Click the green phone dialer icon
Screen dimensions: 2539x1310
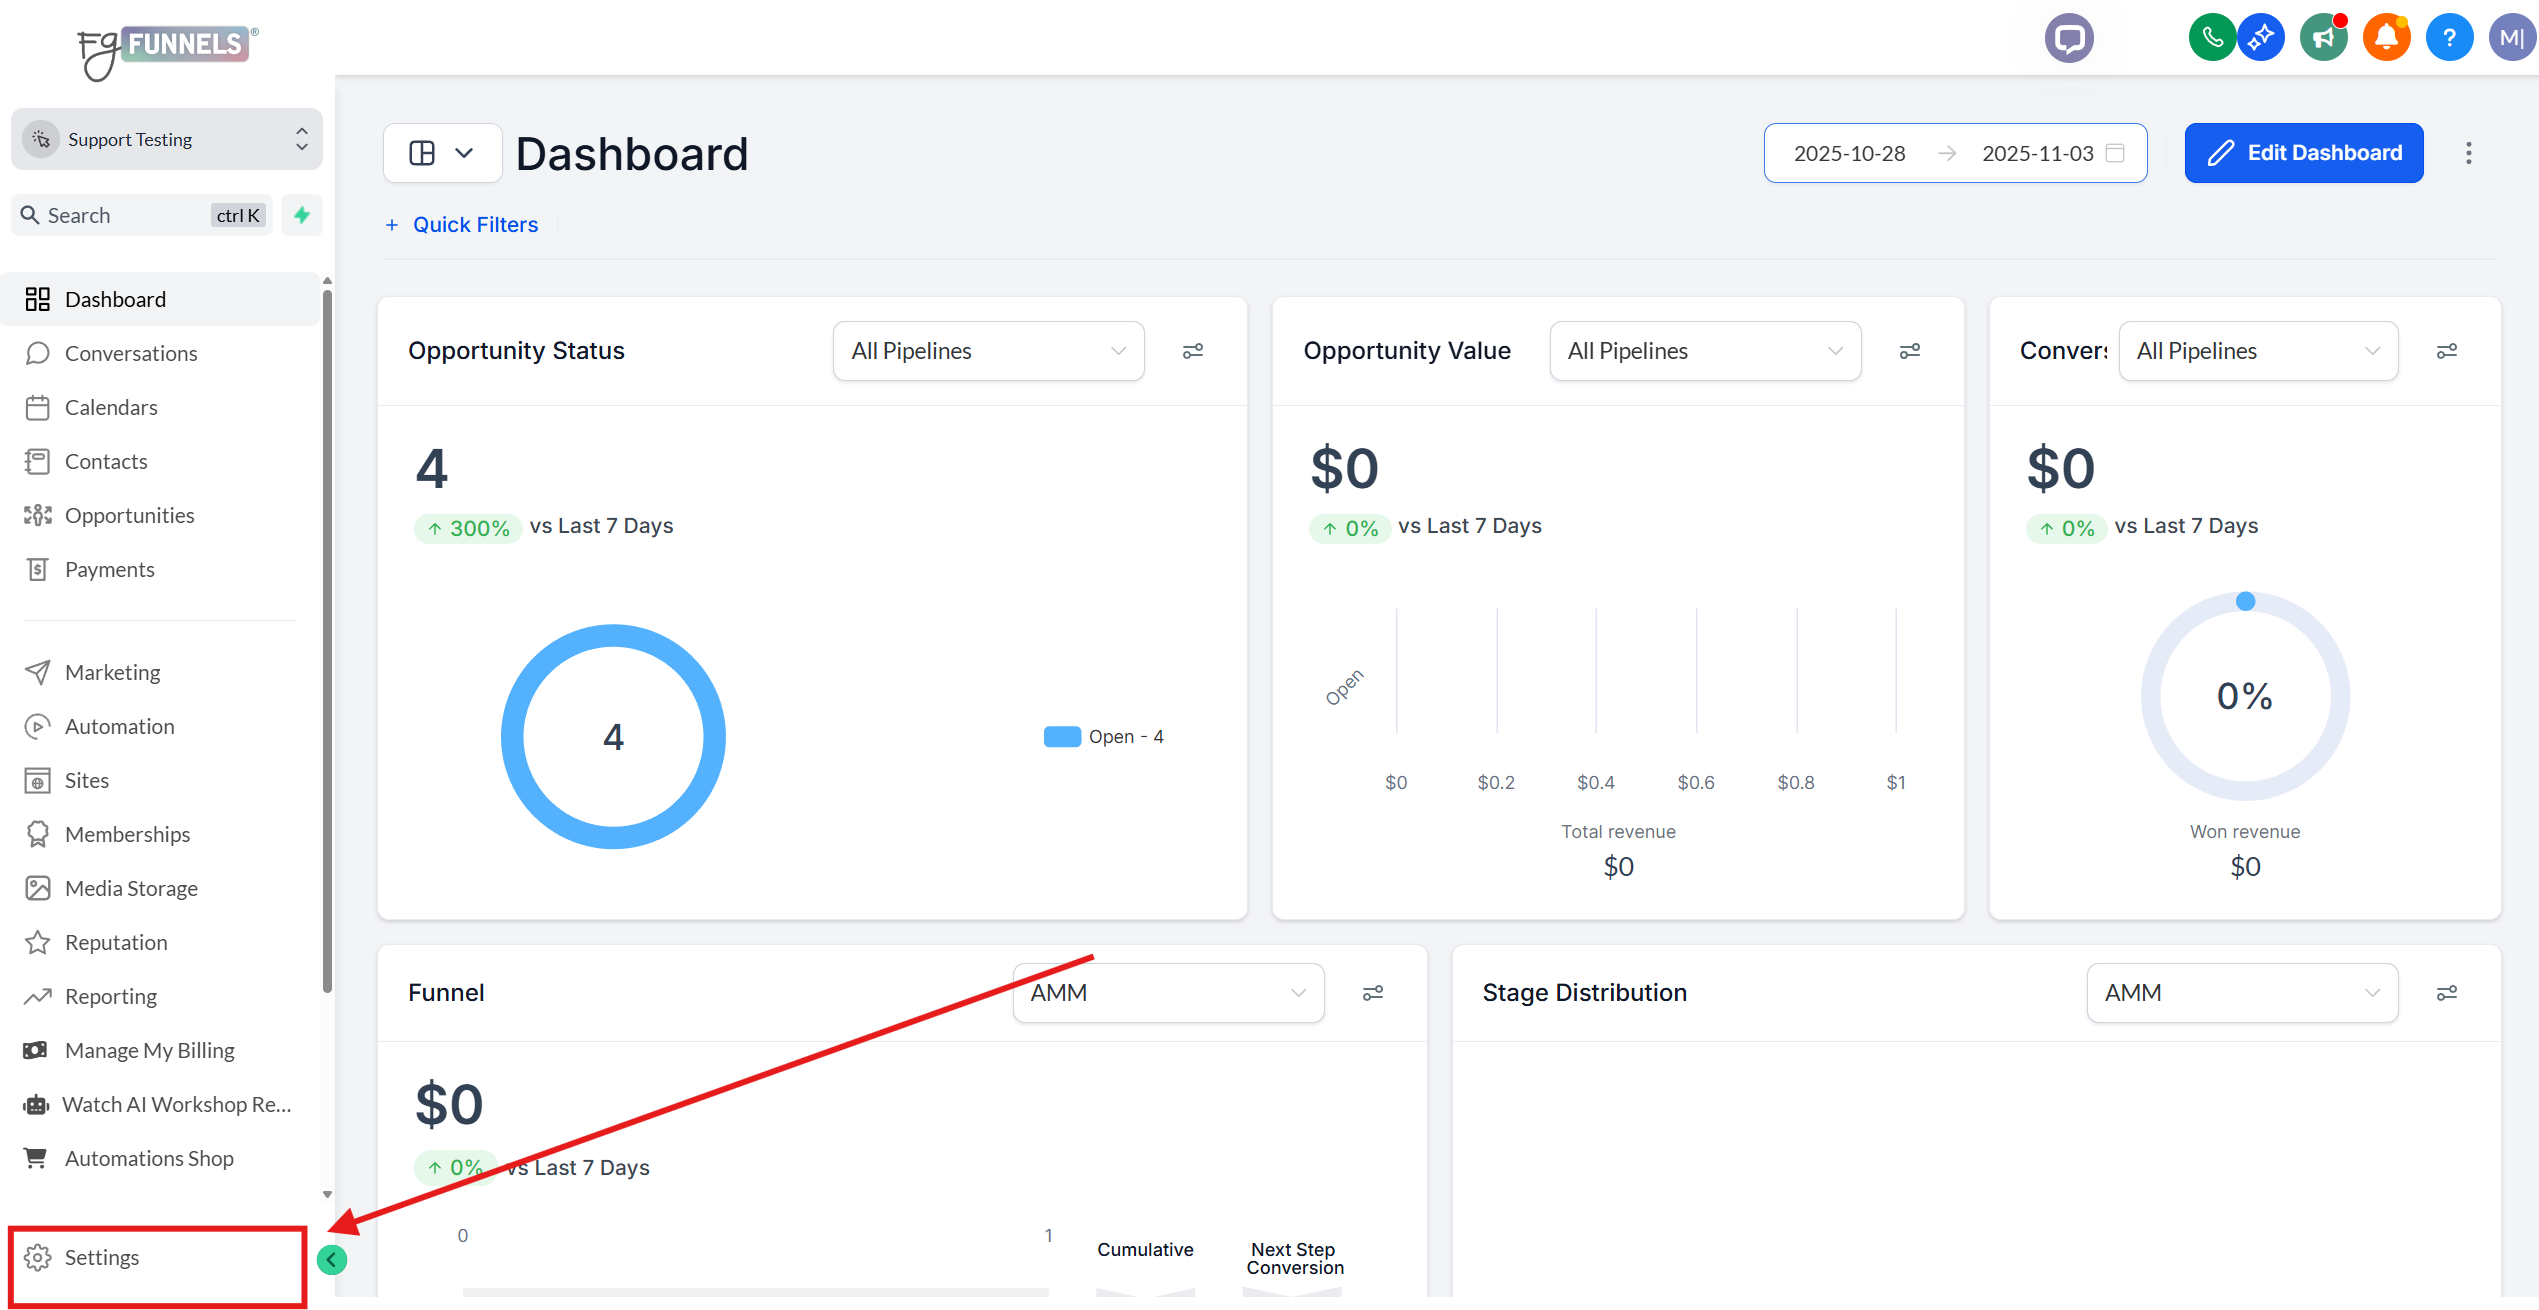coord(2211,38)
